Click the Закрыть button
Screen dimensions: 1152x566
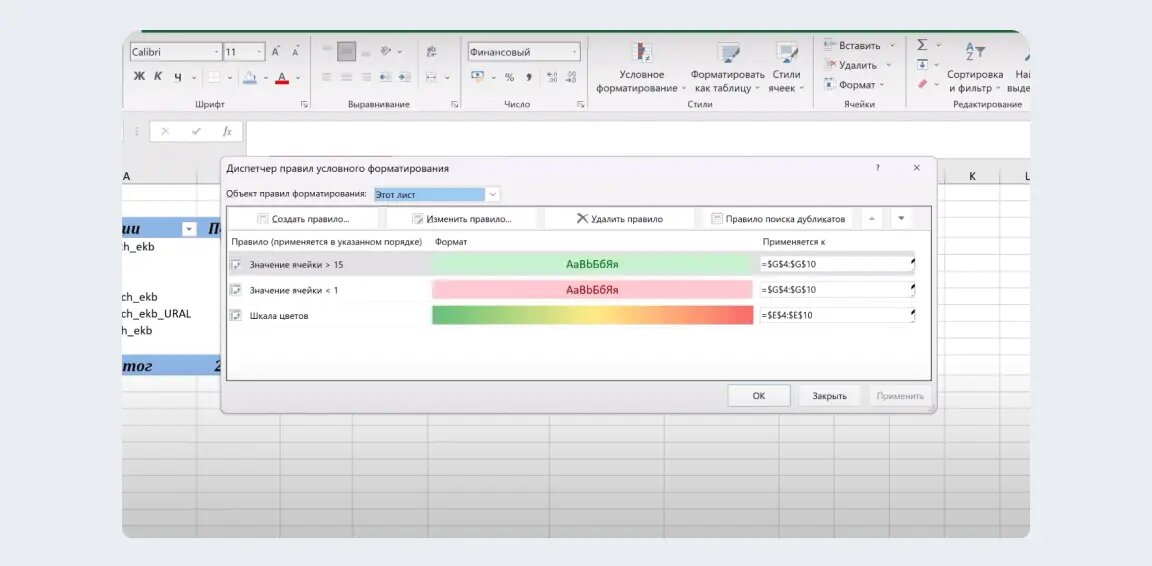[829, 395]
